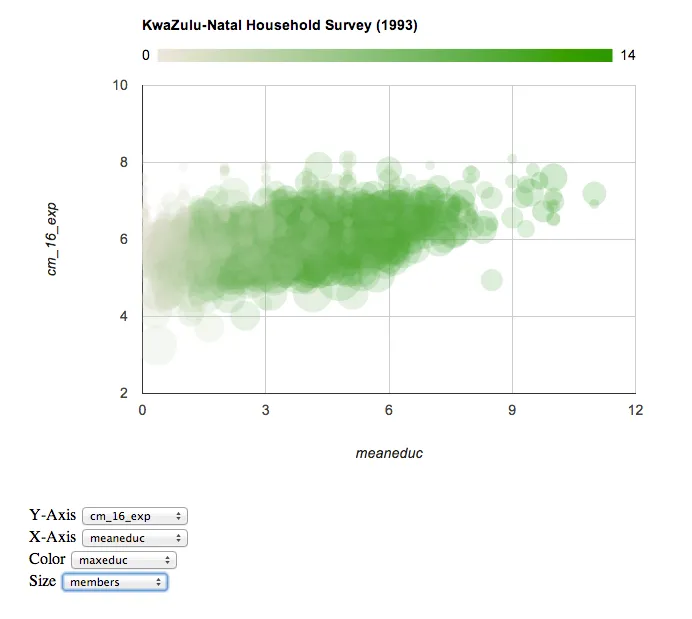
Task: Select the rightmost bubble near meaneduc 11
Action: [x=595, y=194]
